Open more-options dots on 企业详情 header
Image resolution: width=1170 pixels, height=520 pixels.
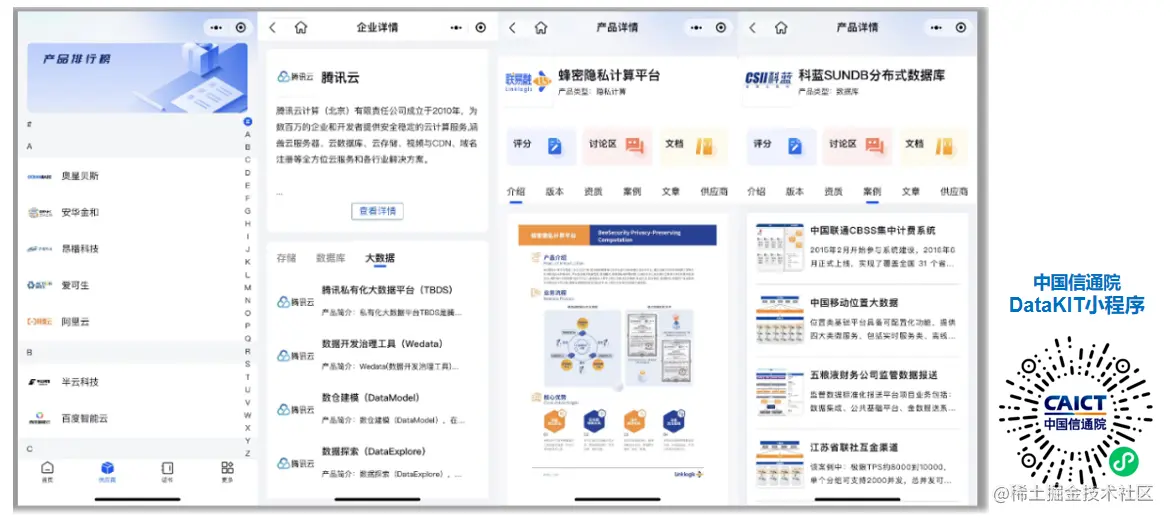[457, 28]
